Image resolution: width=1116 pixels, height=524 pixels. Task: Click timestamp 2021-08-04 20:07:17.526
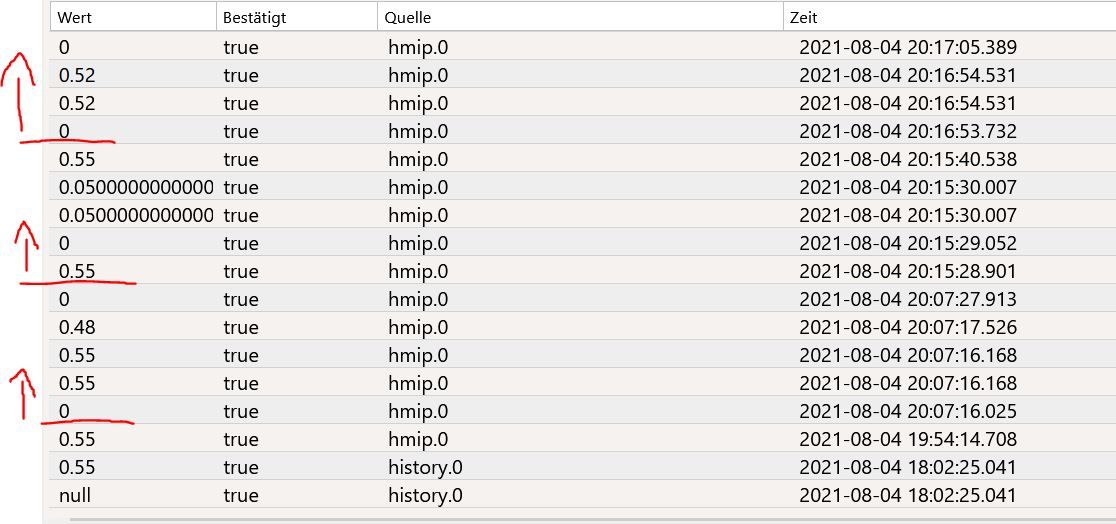click(907, 328)
